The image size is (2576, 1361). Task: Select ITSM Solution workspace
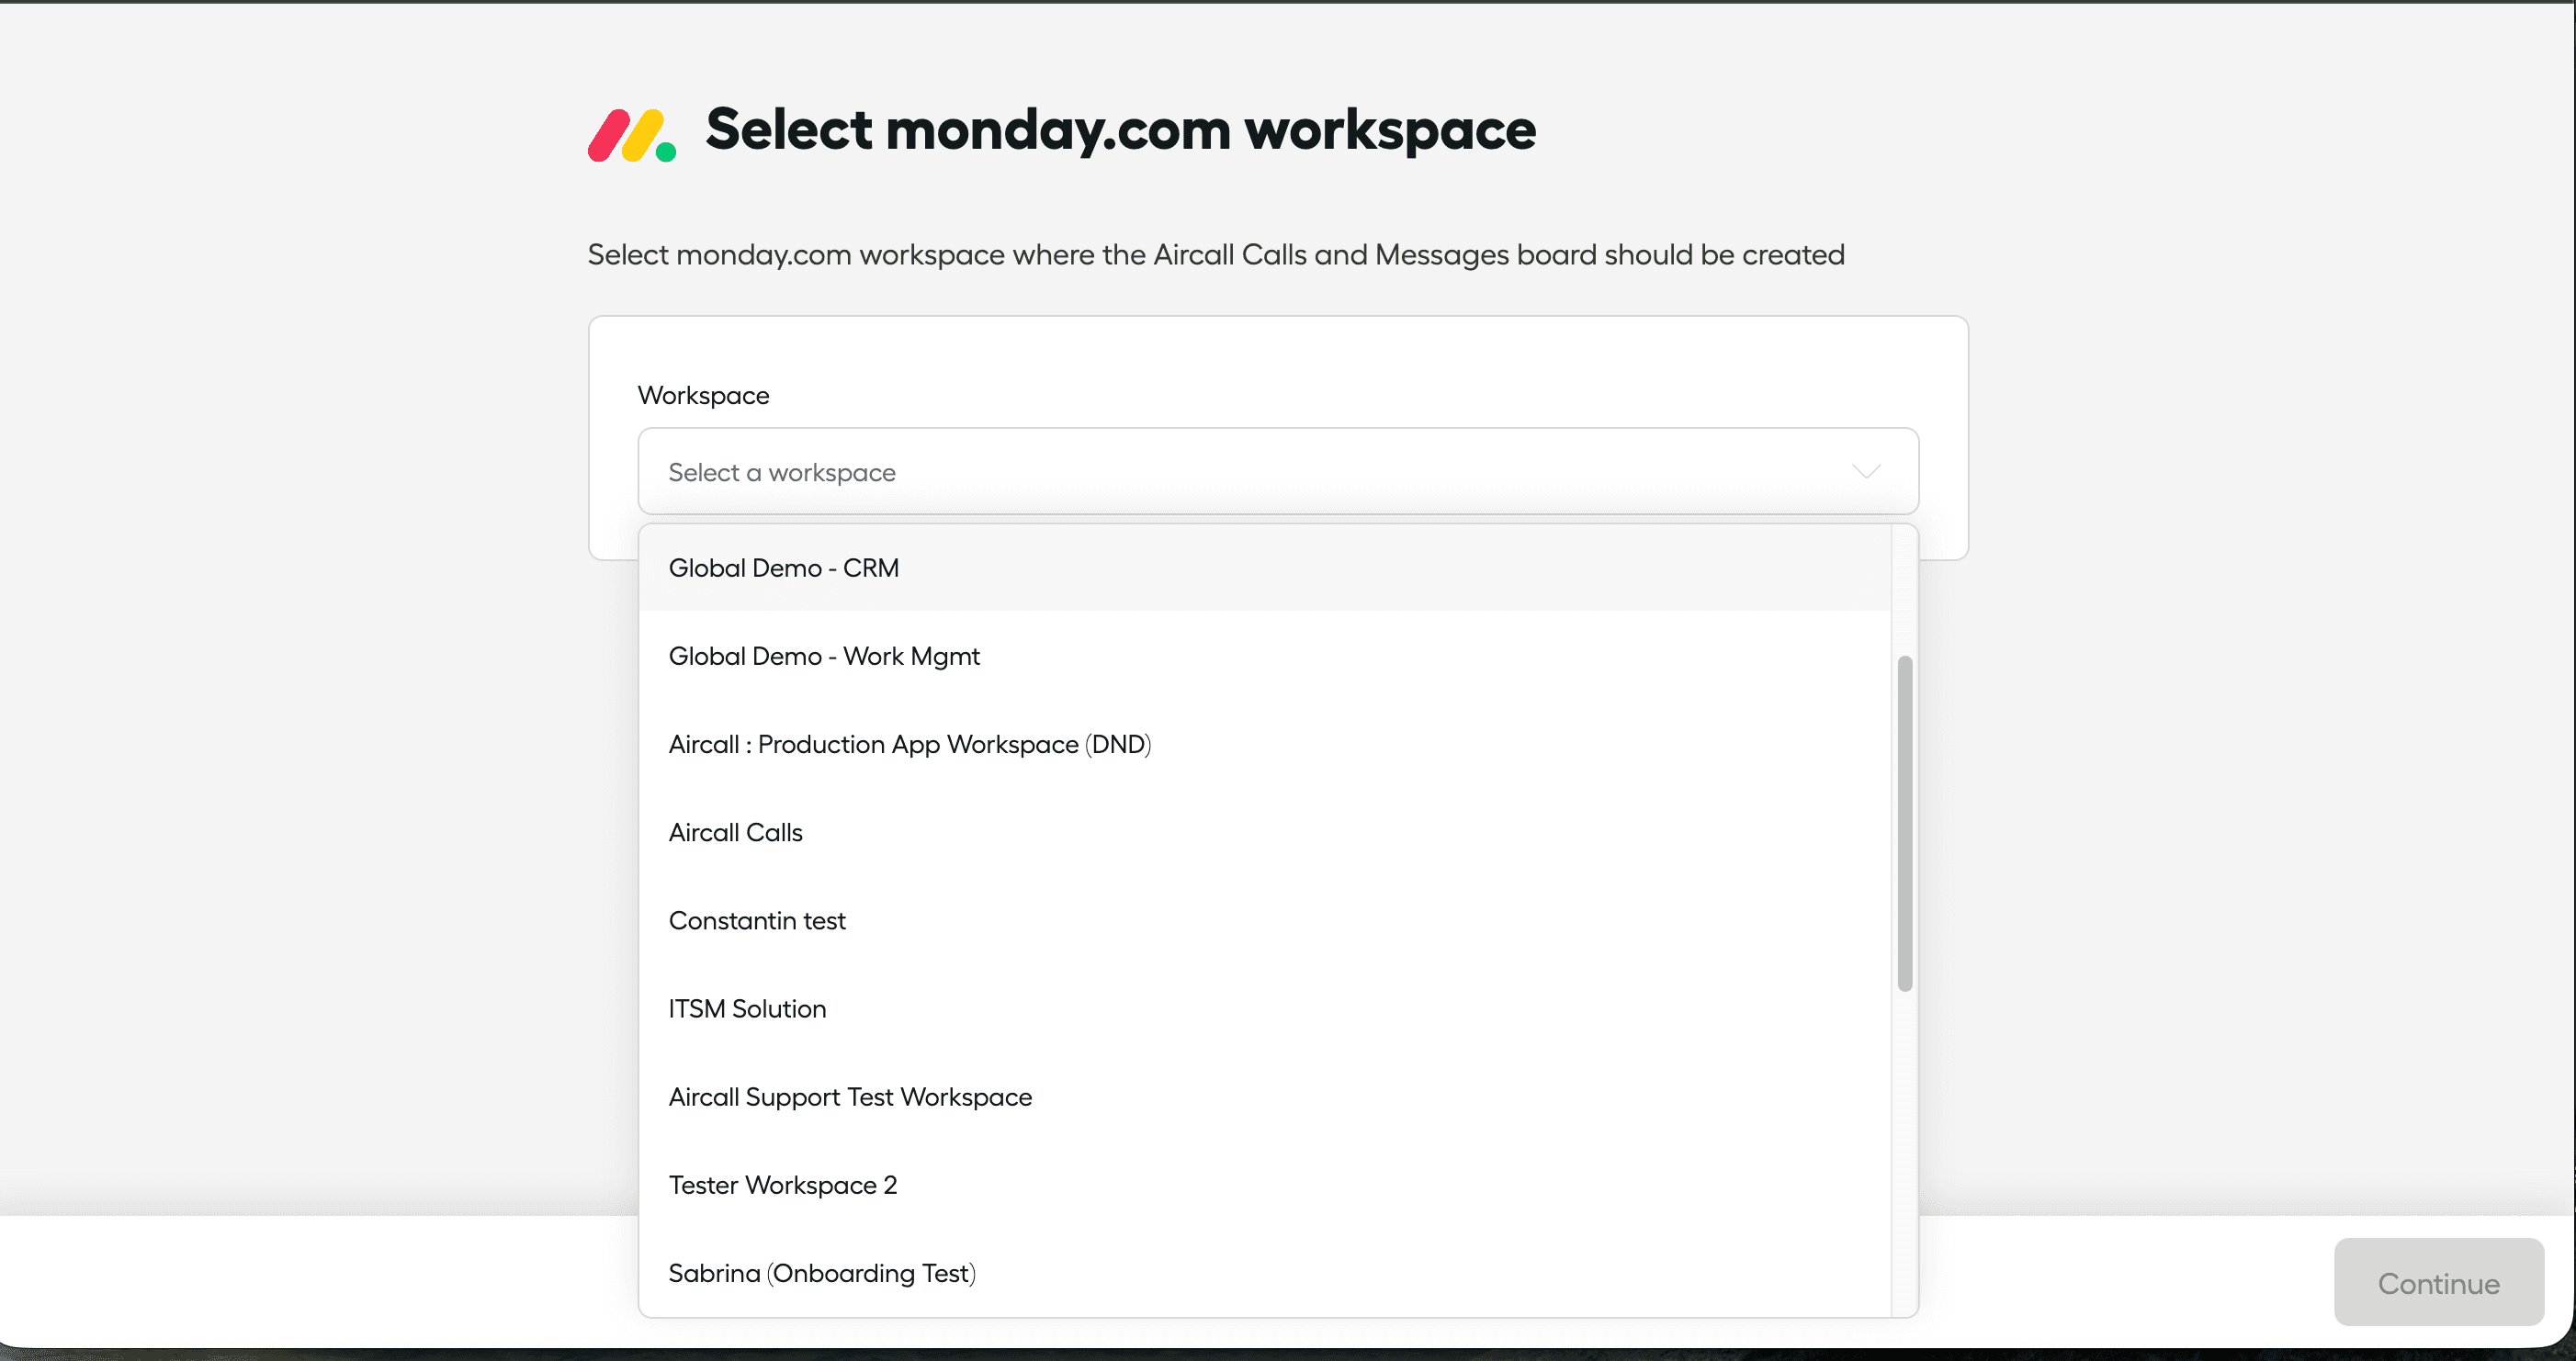(1265, 1008)
